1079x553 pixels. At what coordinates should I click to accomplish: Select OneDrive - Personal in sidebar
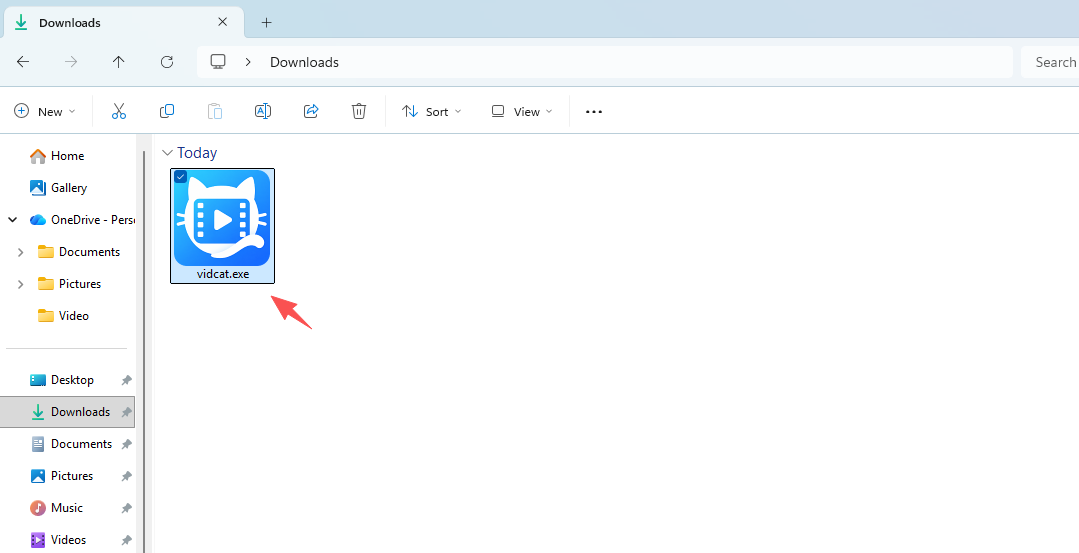coord(81,220)
